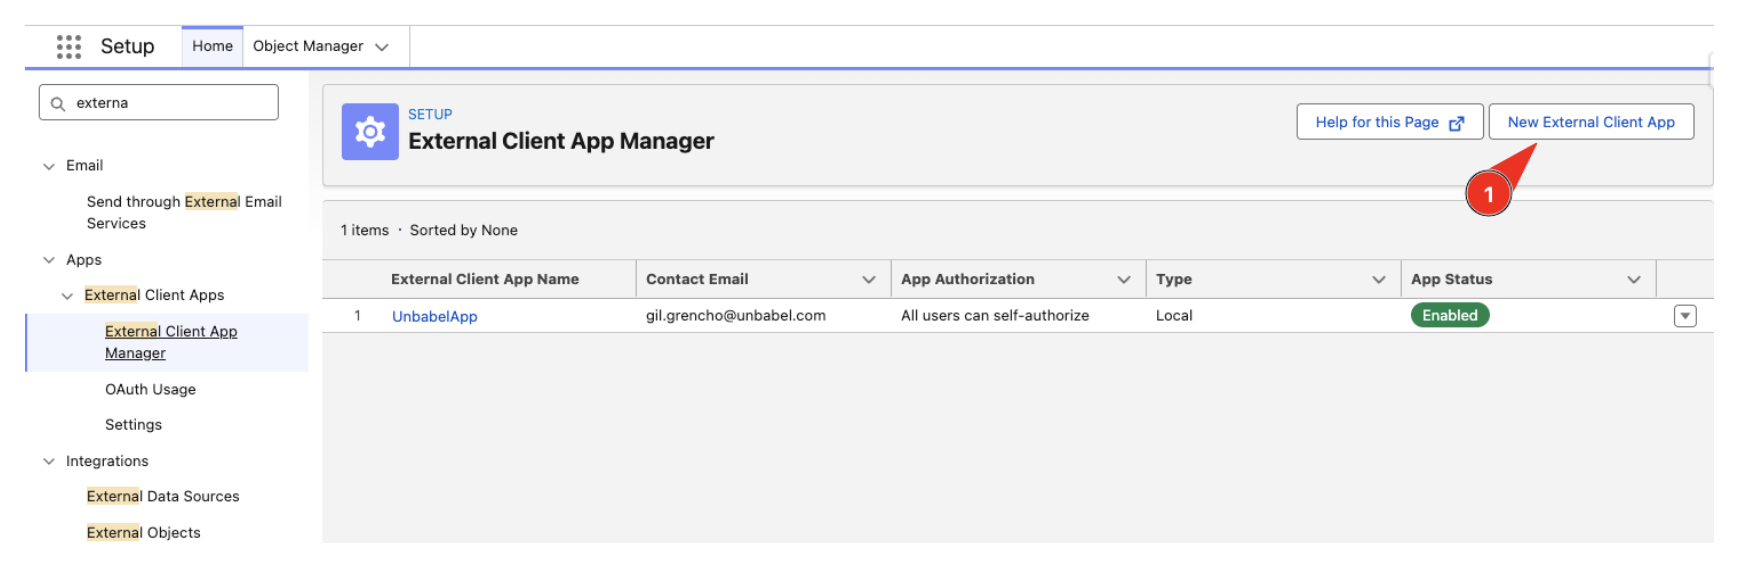
Task: Click New External Client App button
Action: (1591, 122)
